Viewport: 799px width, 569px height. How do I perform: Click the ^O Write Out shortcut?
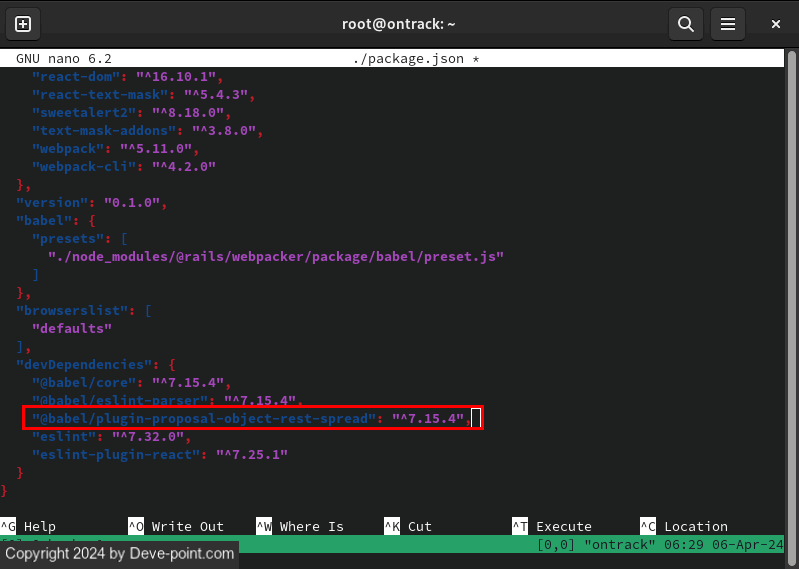point(176,526)
